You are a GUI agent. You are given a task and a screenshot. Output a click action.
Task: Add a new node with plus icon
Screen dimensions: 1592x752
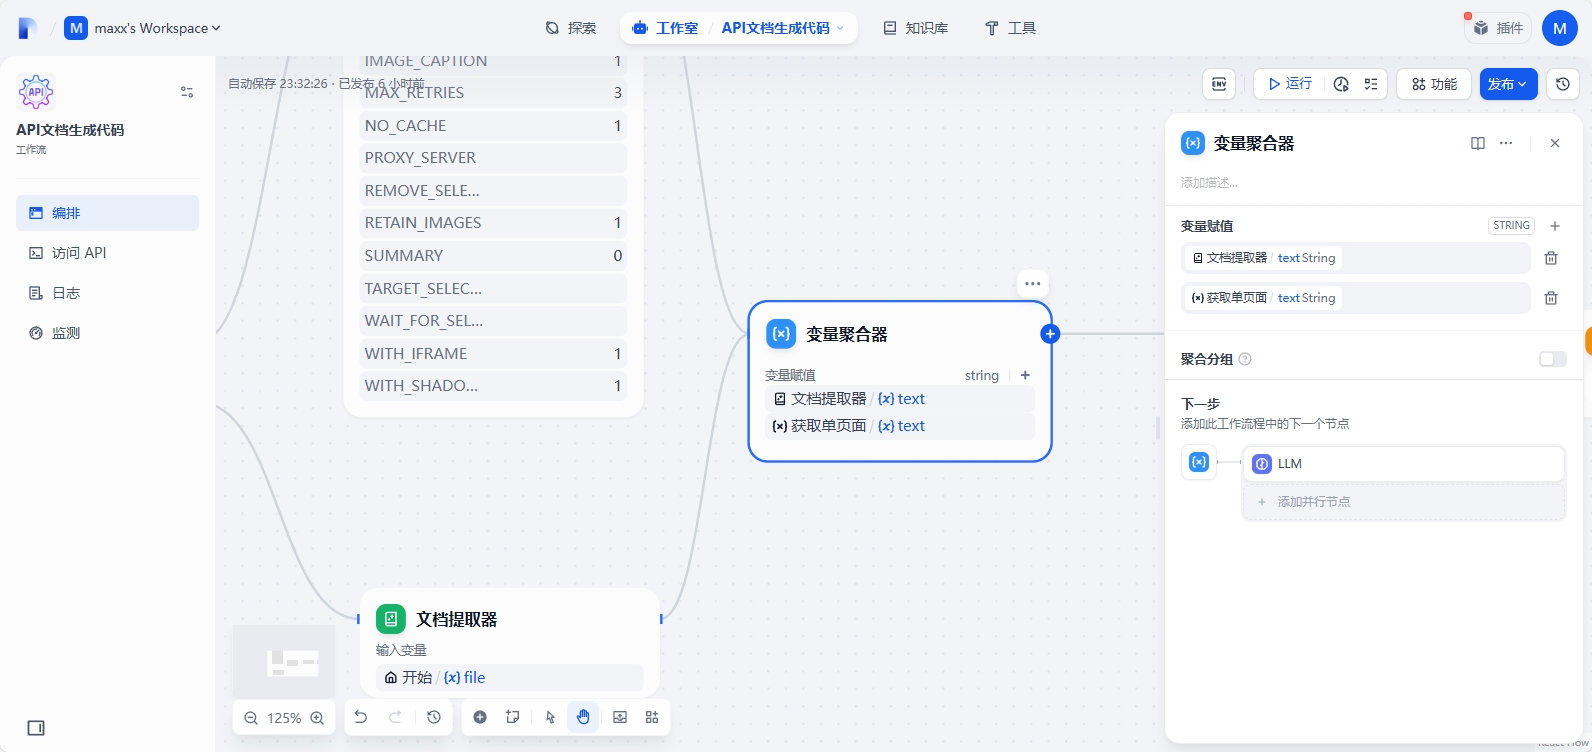(480, 717)
